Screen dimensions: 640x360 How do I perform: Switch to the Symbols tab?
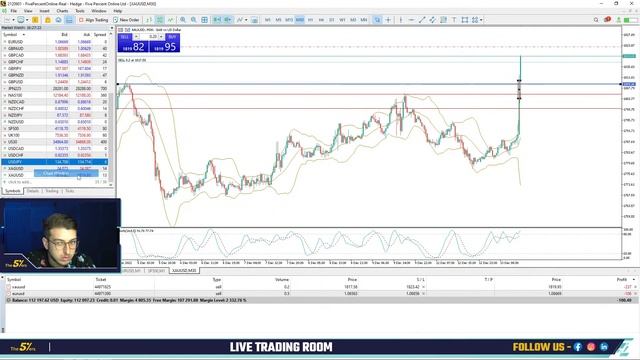pyautogui.click(x=13, y=191)
